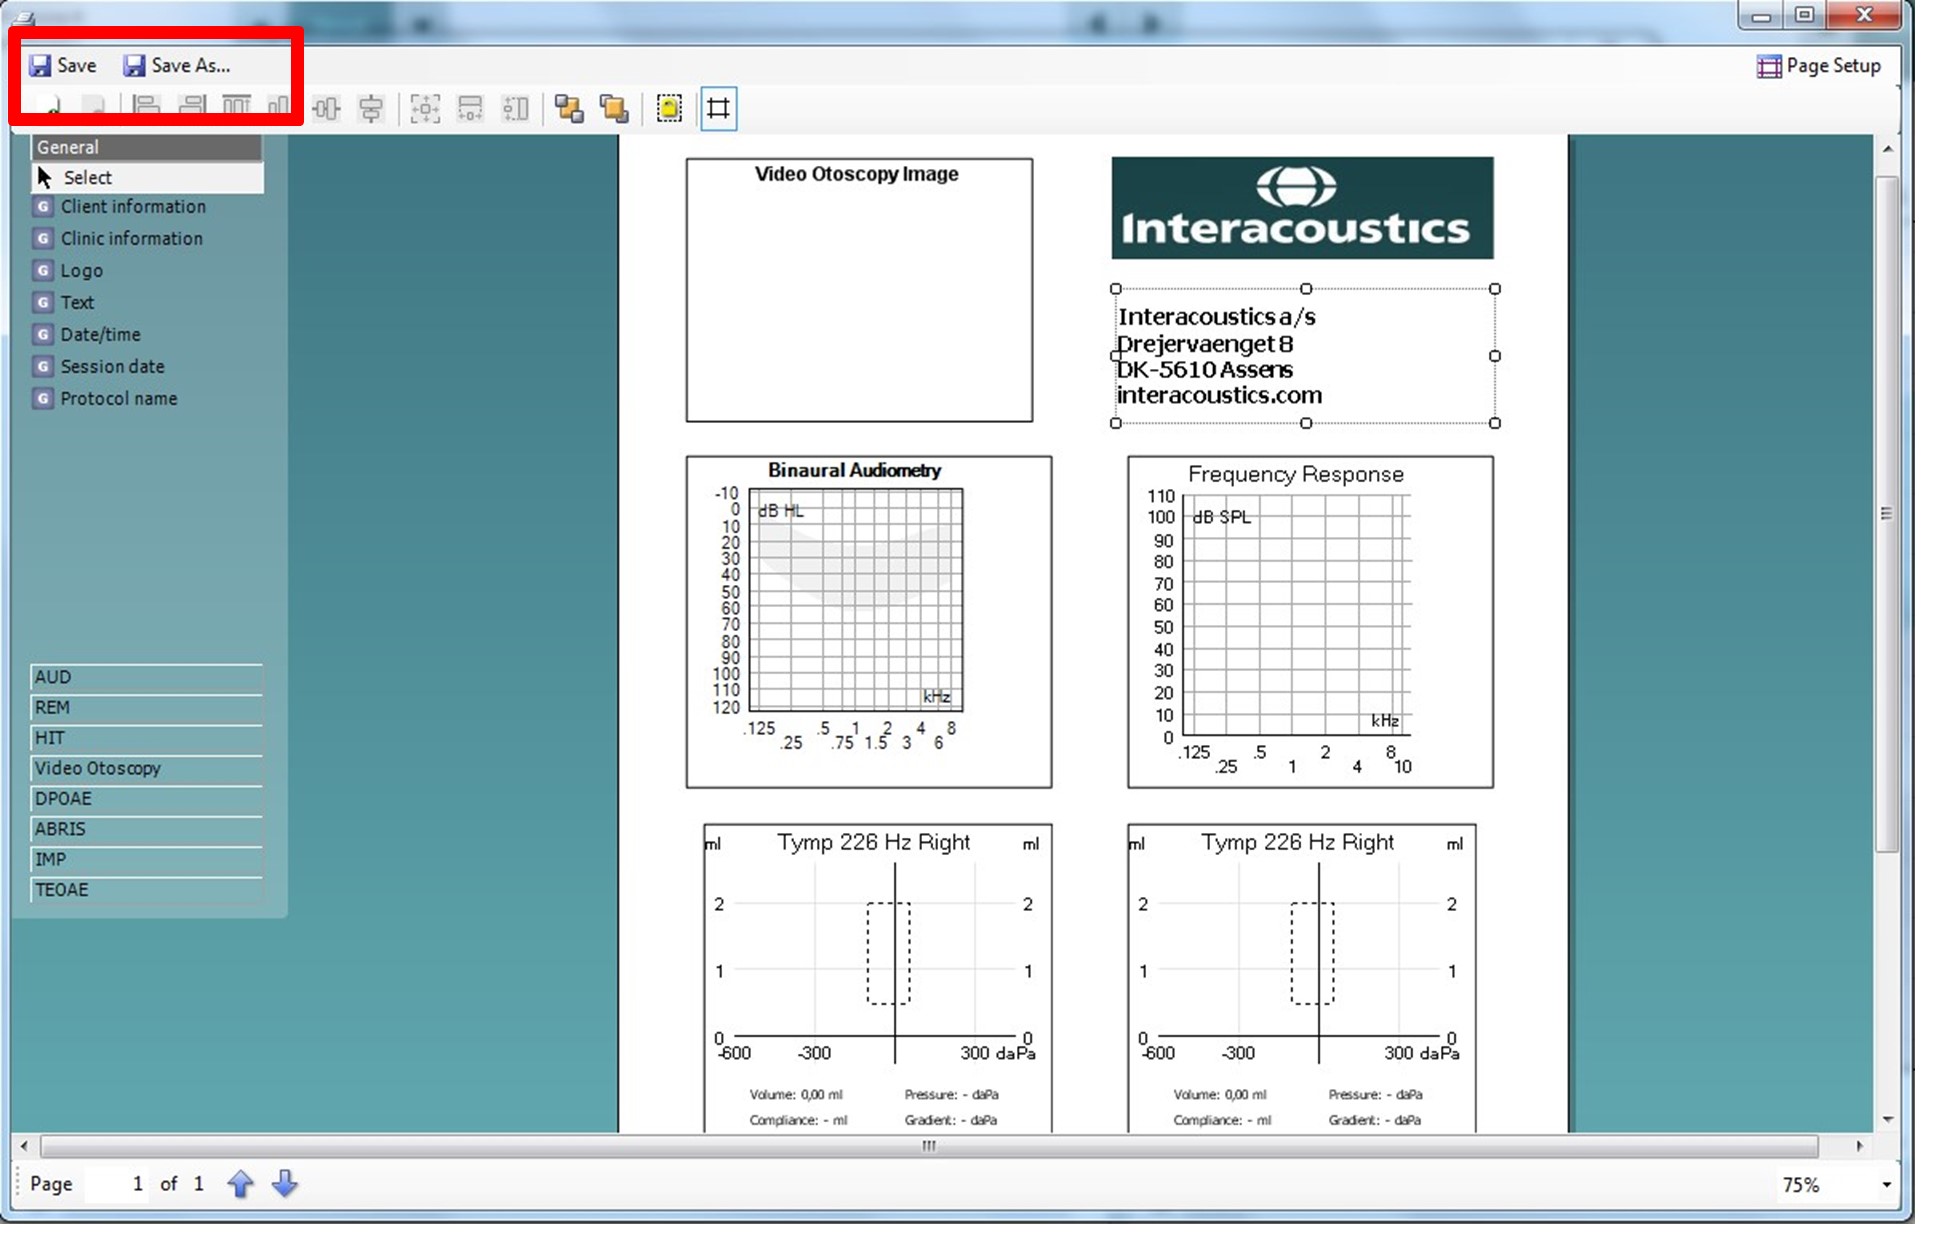Viewport: 1935px width, 1248px height.
Task: Toggle the lock element padlock icon
Action: tap(669, 110)
